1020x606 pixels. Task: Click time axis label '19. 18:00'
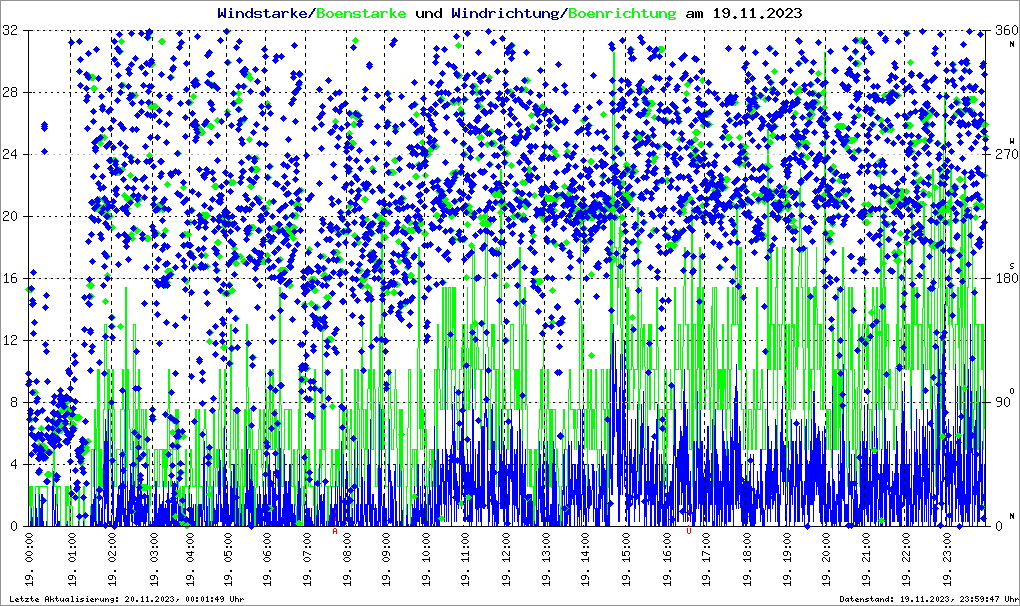[x=748, y=559]
